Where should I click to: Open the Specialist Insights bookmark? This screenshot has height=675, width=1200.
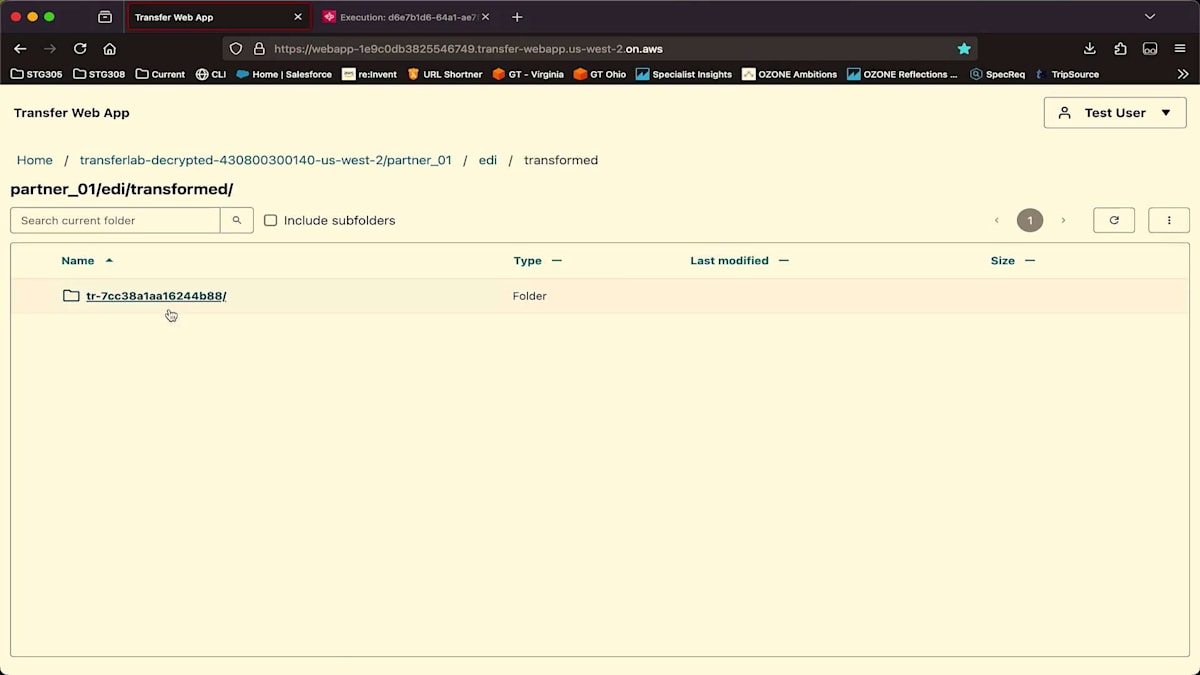point(684,74)
